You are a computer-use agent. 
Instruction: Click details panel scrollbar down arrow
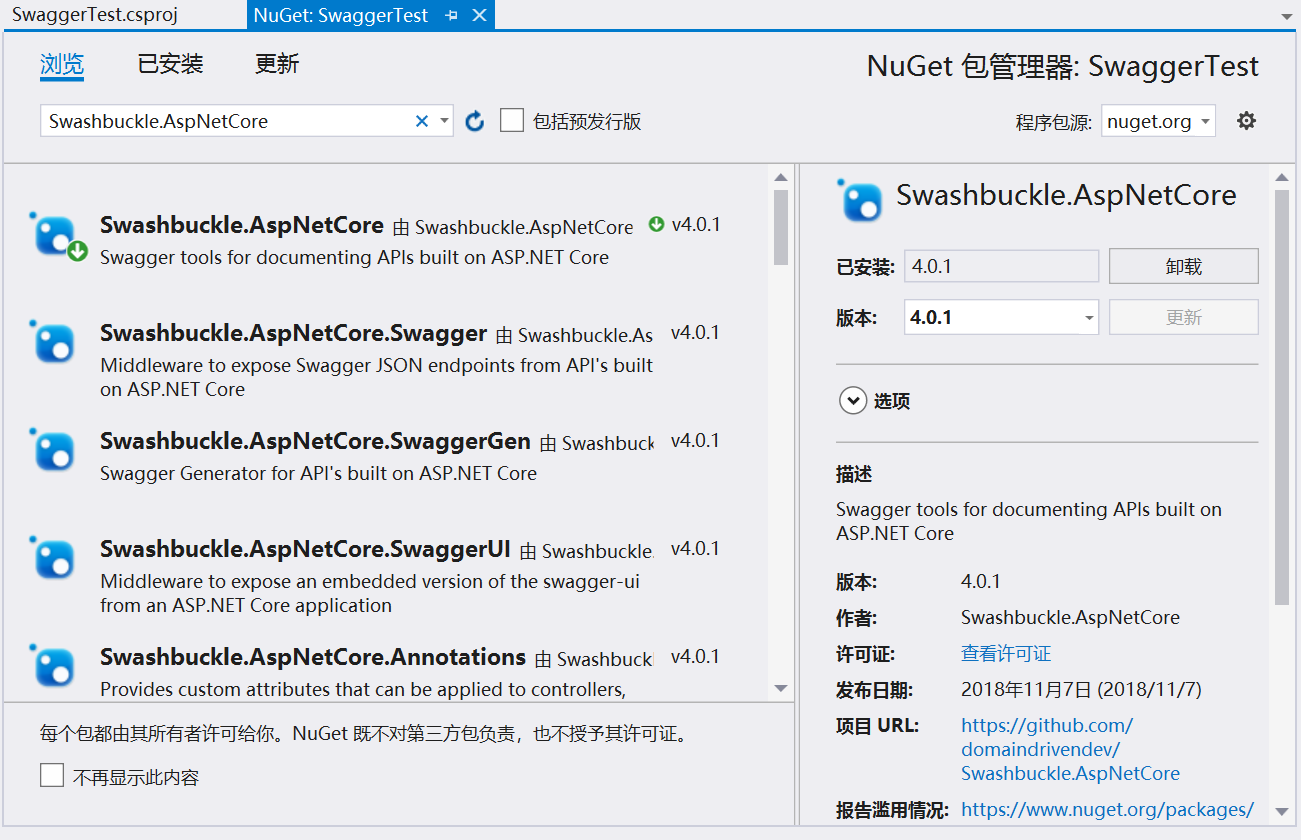[1282, 811]
